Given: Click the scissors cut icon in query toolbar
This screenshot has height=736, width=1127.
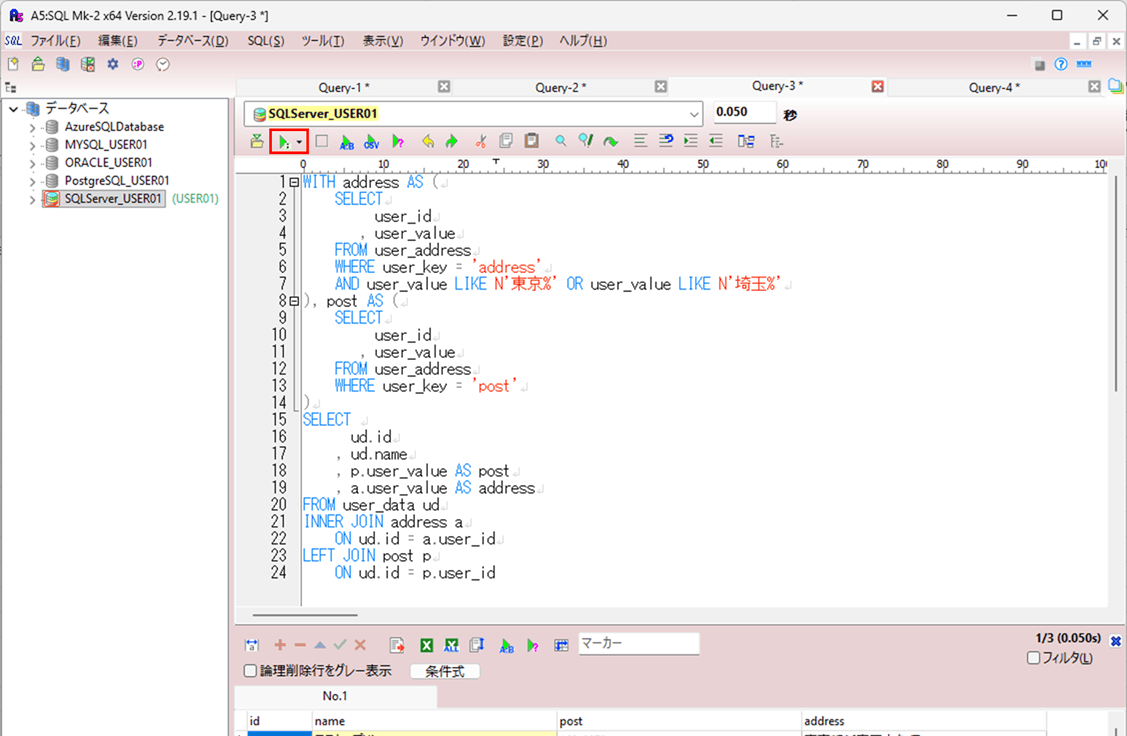Looking at the screenshot, I should pyautogui.click(x=481, y=142).
